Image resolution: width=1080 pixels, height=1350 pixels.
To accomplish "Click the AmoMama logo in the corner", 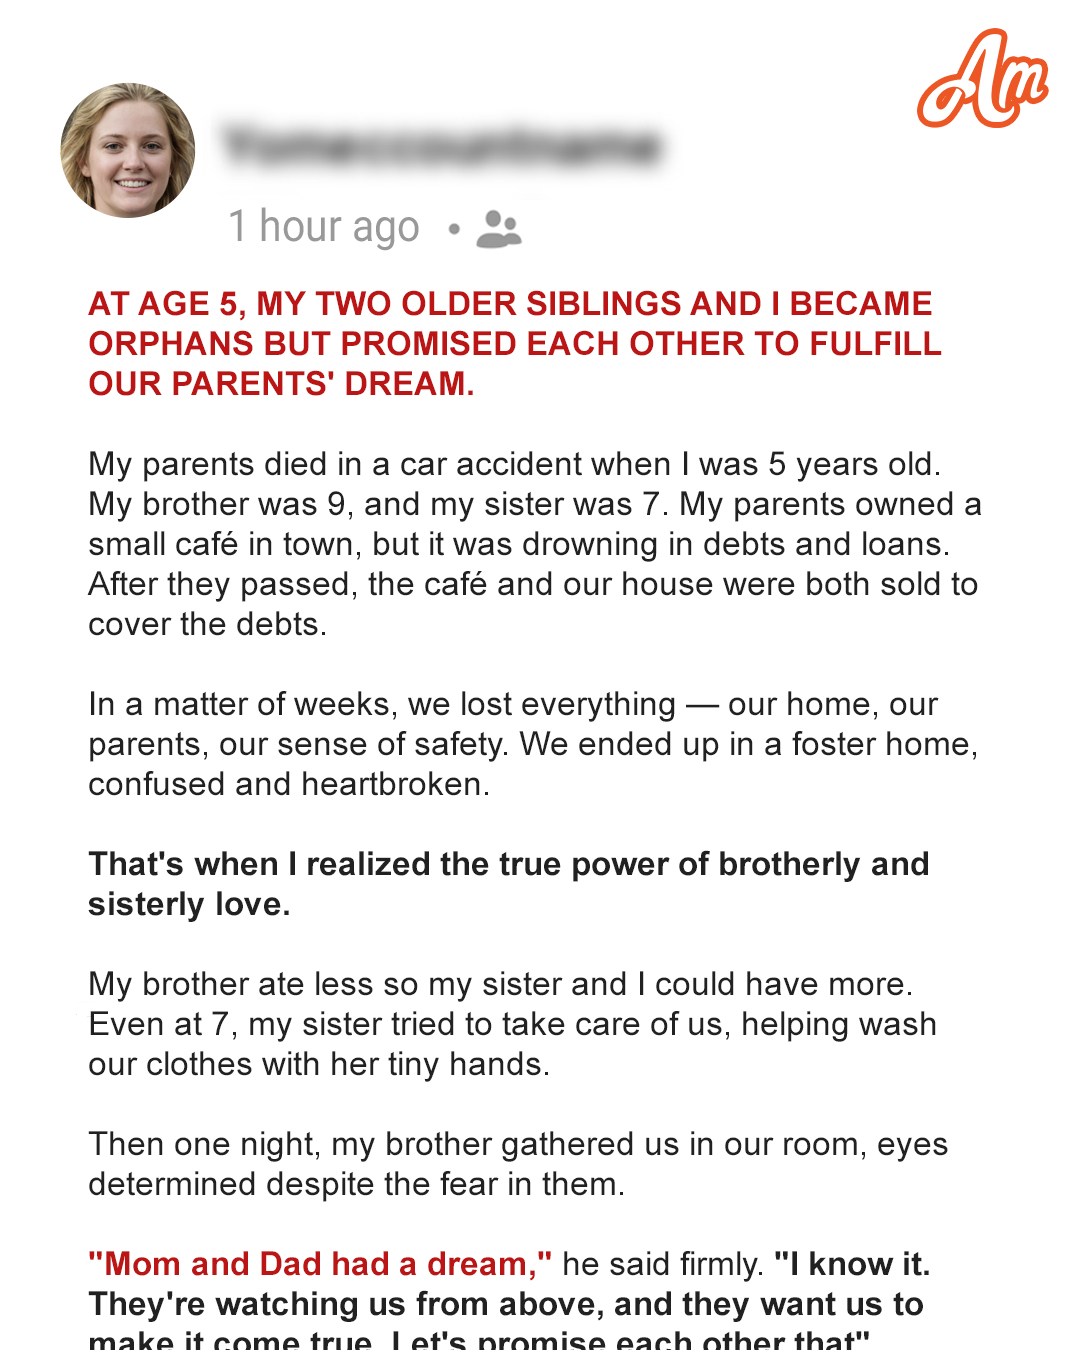I will click(x=981, y=81).
